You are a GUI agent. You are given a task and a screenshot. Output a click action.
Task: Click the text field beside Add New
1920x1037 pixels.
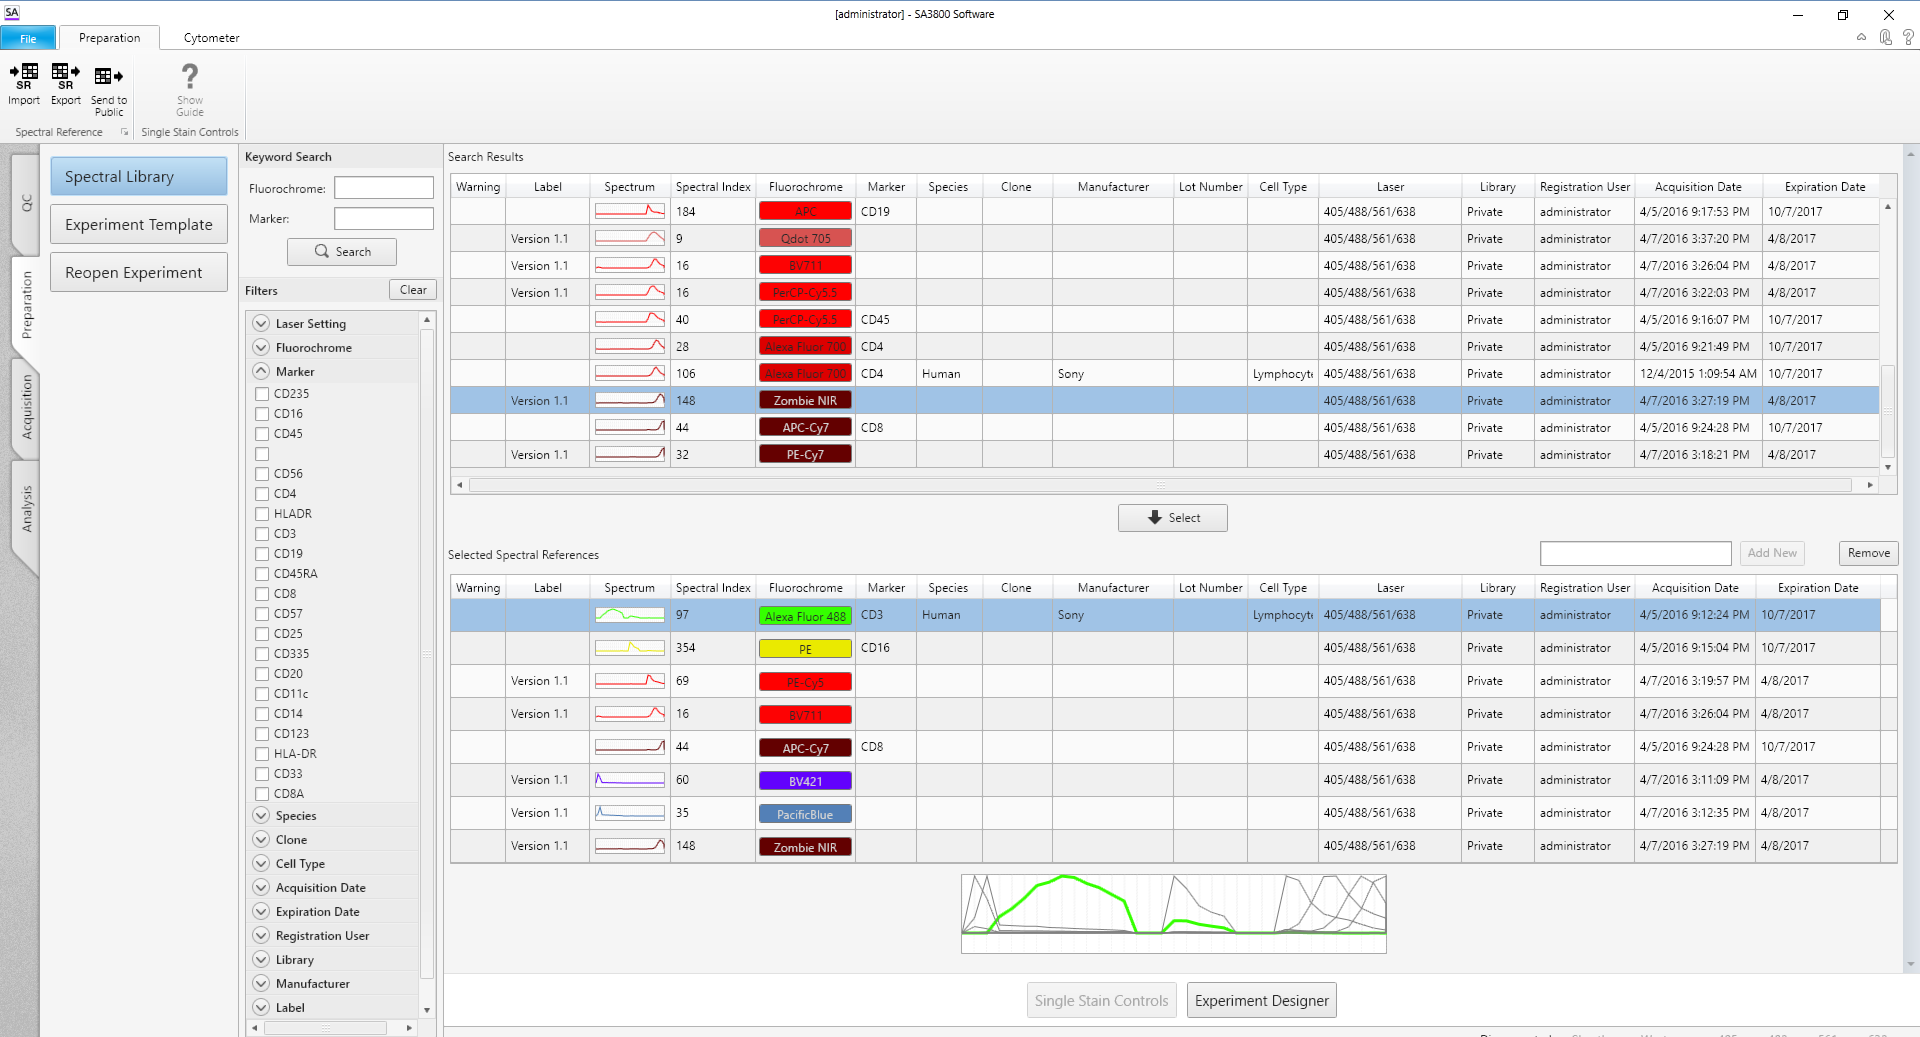(1636, 553)
